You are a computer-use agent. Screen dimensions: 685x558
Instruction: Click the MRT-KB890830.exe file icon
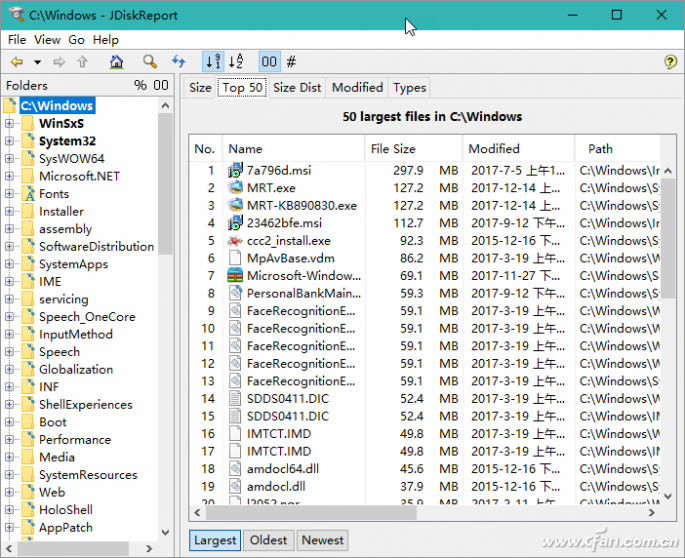click(x=235, y=205)
